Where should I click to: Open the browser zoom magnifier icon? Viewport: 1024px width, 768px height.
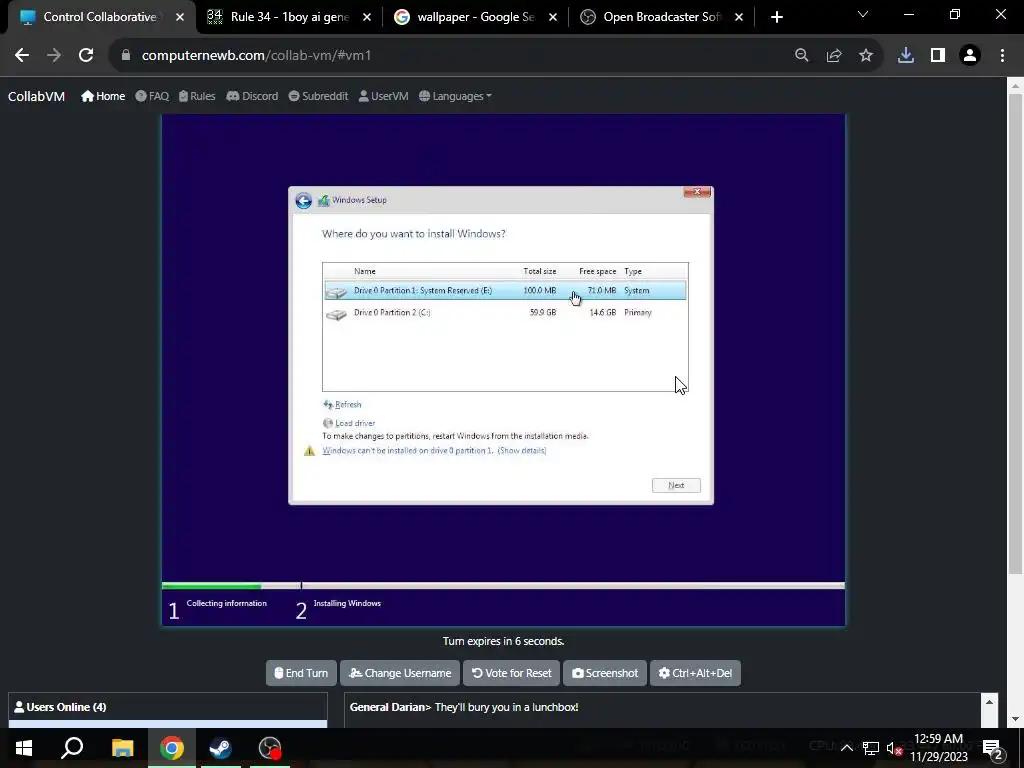[801, 56]
